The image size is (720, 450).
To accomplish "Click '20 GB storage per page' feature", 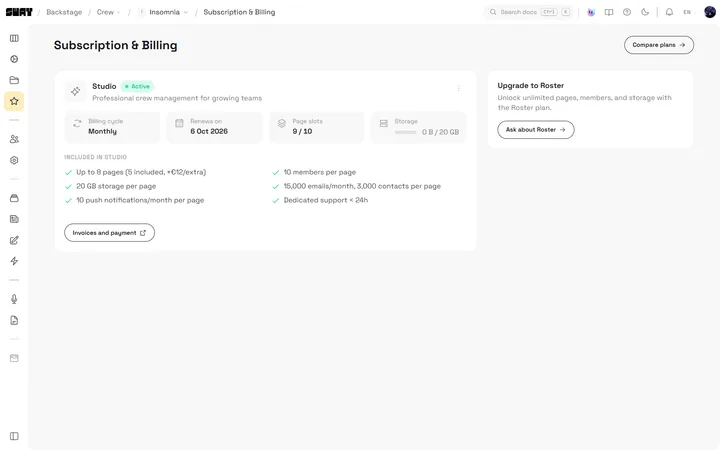I will pyautogui.click(x=116, y=186).
